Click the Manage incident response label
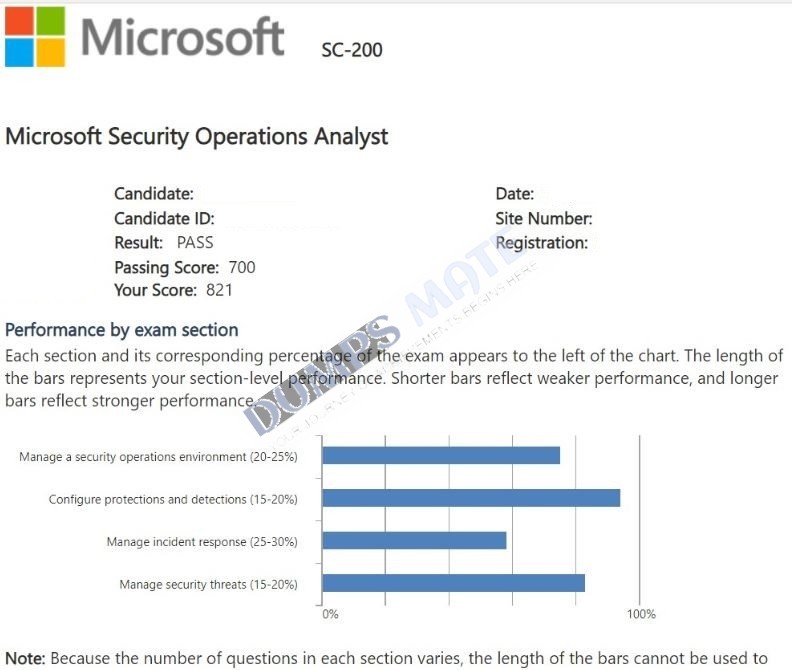This screenshot has height=670, width=792. pyautogui.click(x=202, y=542)
